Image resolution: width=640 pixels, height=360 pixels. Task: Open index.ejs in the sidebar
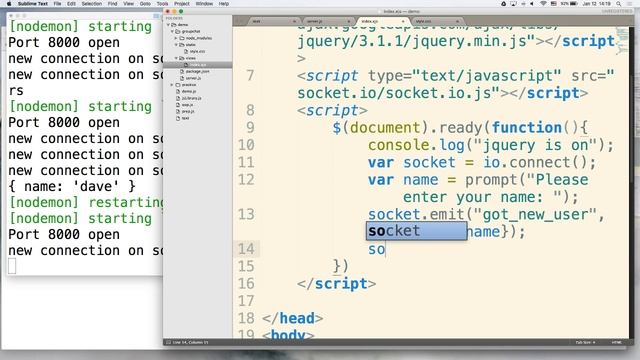[198, 65]
